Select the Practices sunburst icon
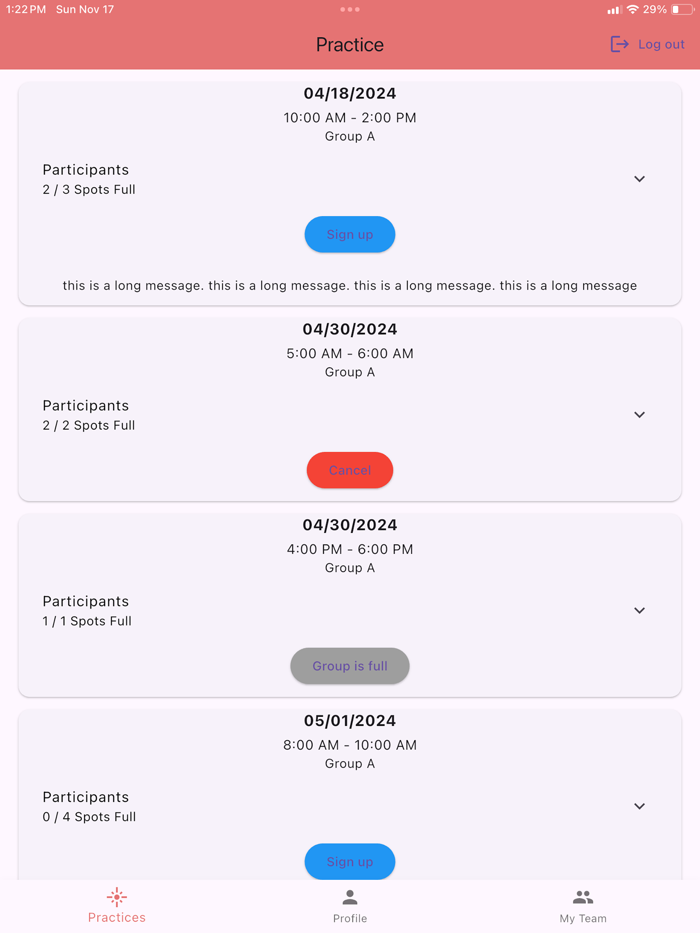 coord(117,897)
